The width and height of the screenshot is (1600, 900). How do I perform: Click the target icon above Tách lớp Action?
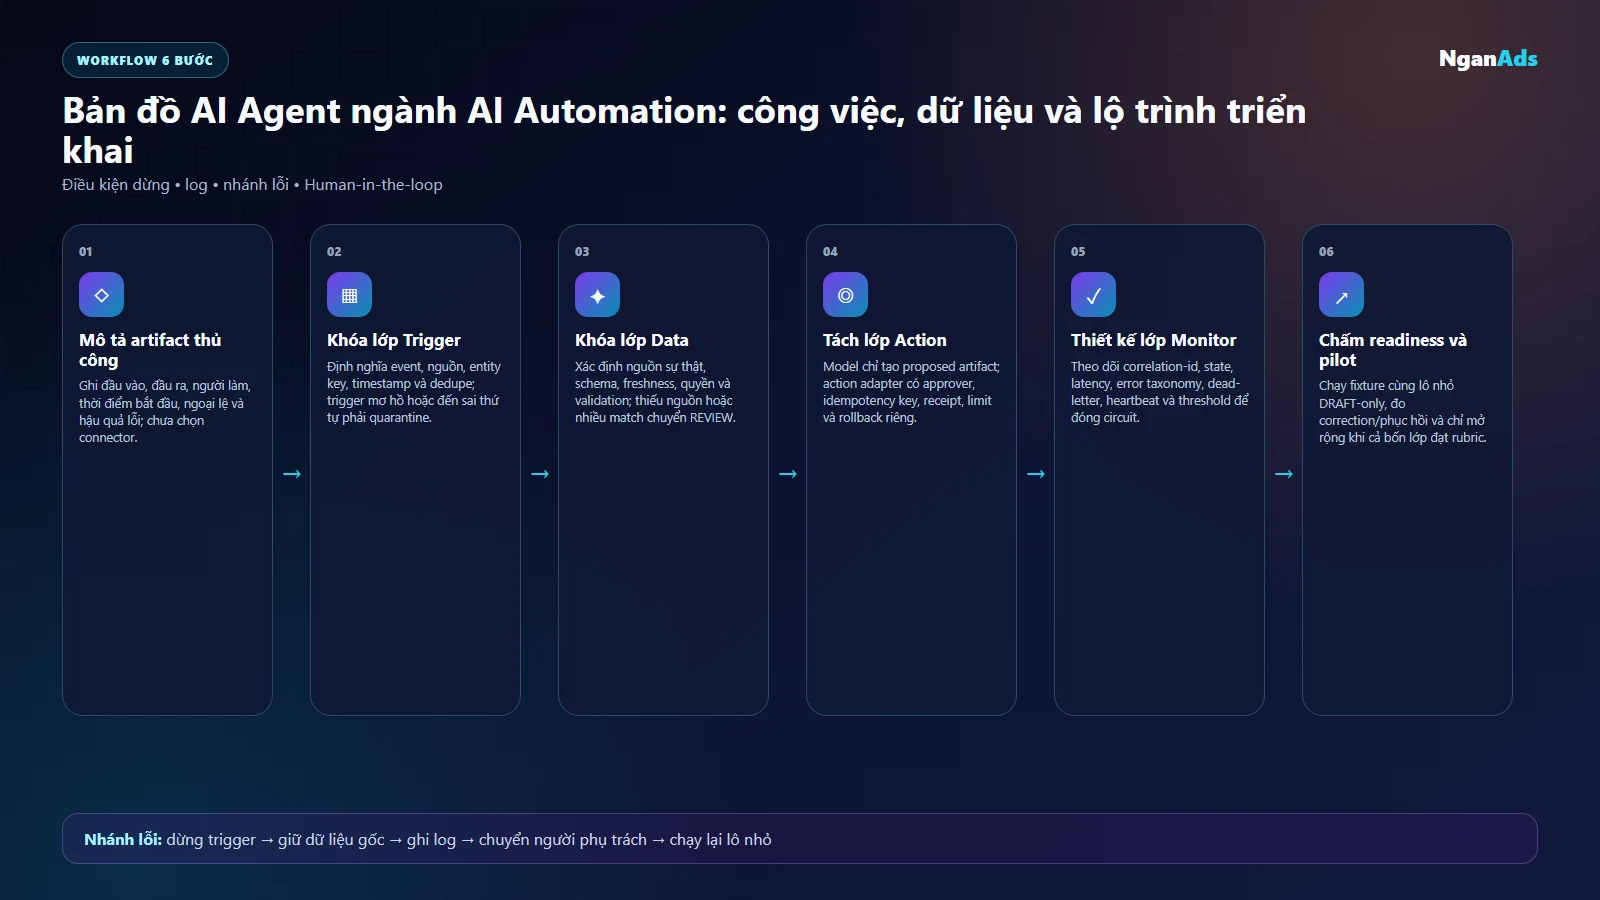(845, 295)
